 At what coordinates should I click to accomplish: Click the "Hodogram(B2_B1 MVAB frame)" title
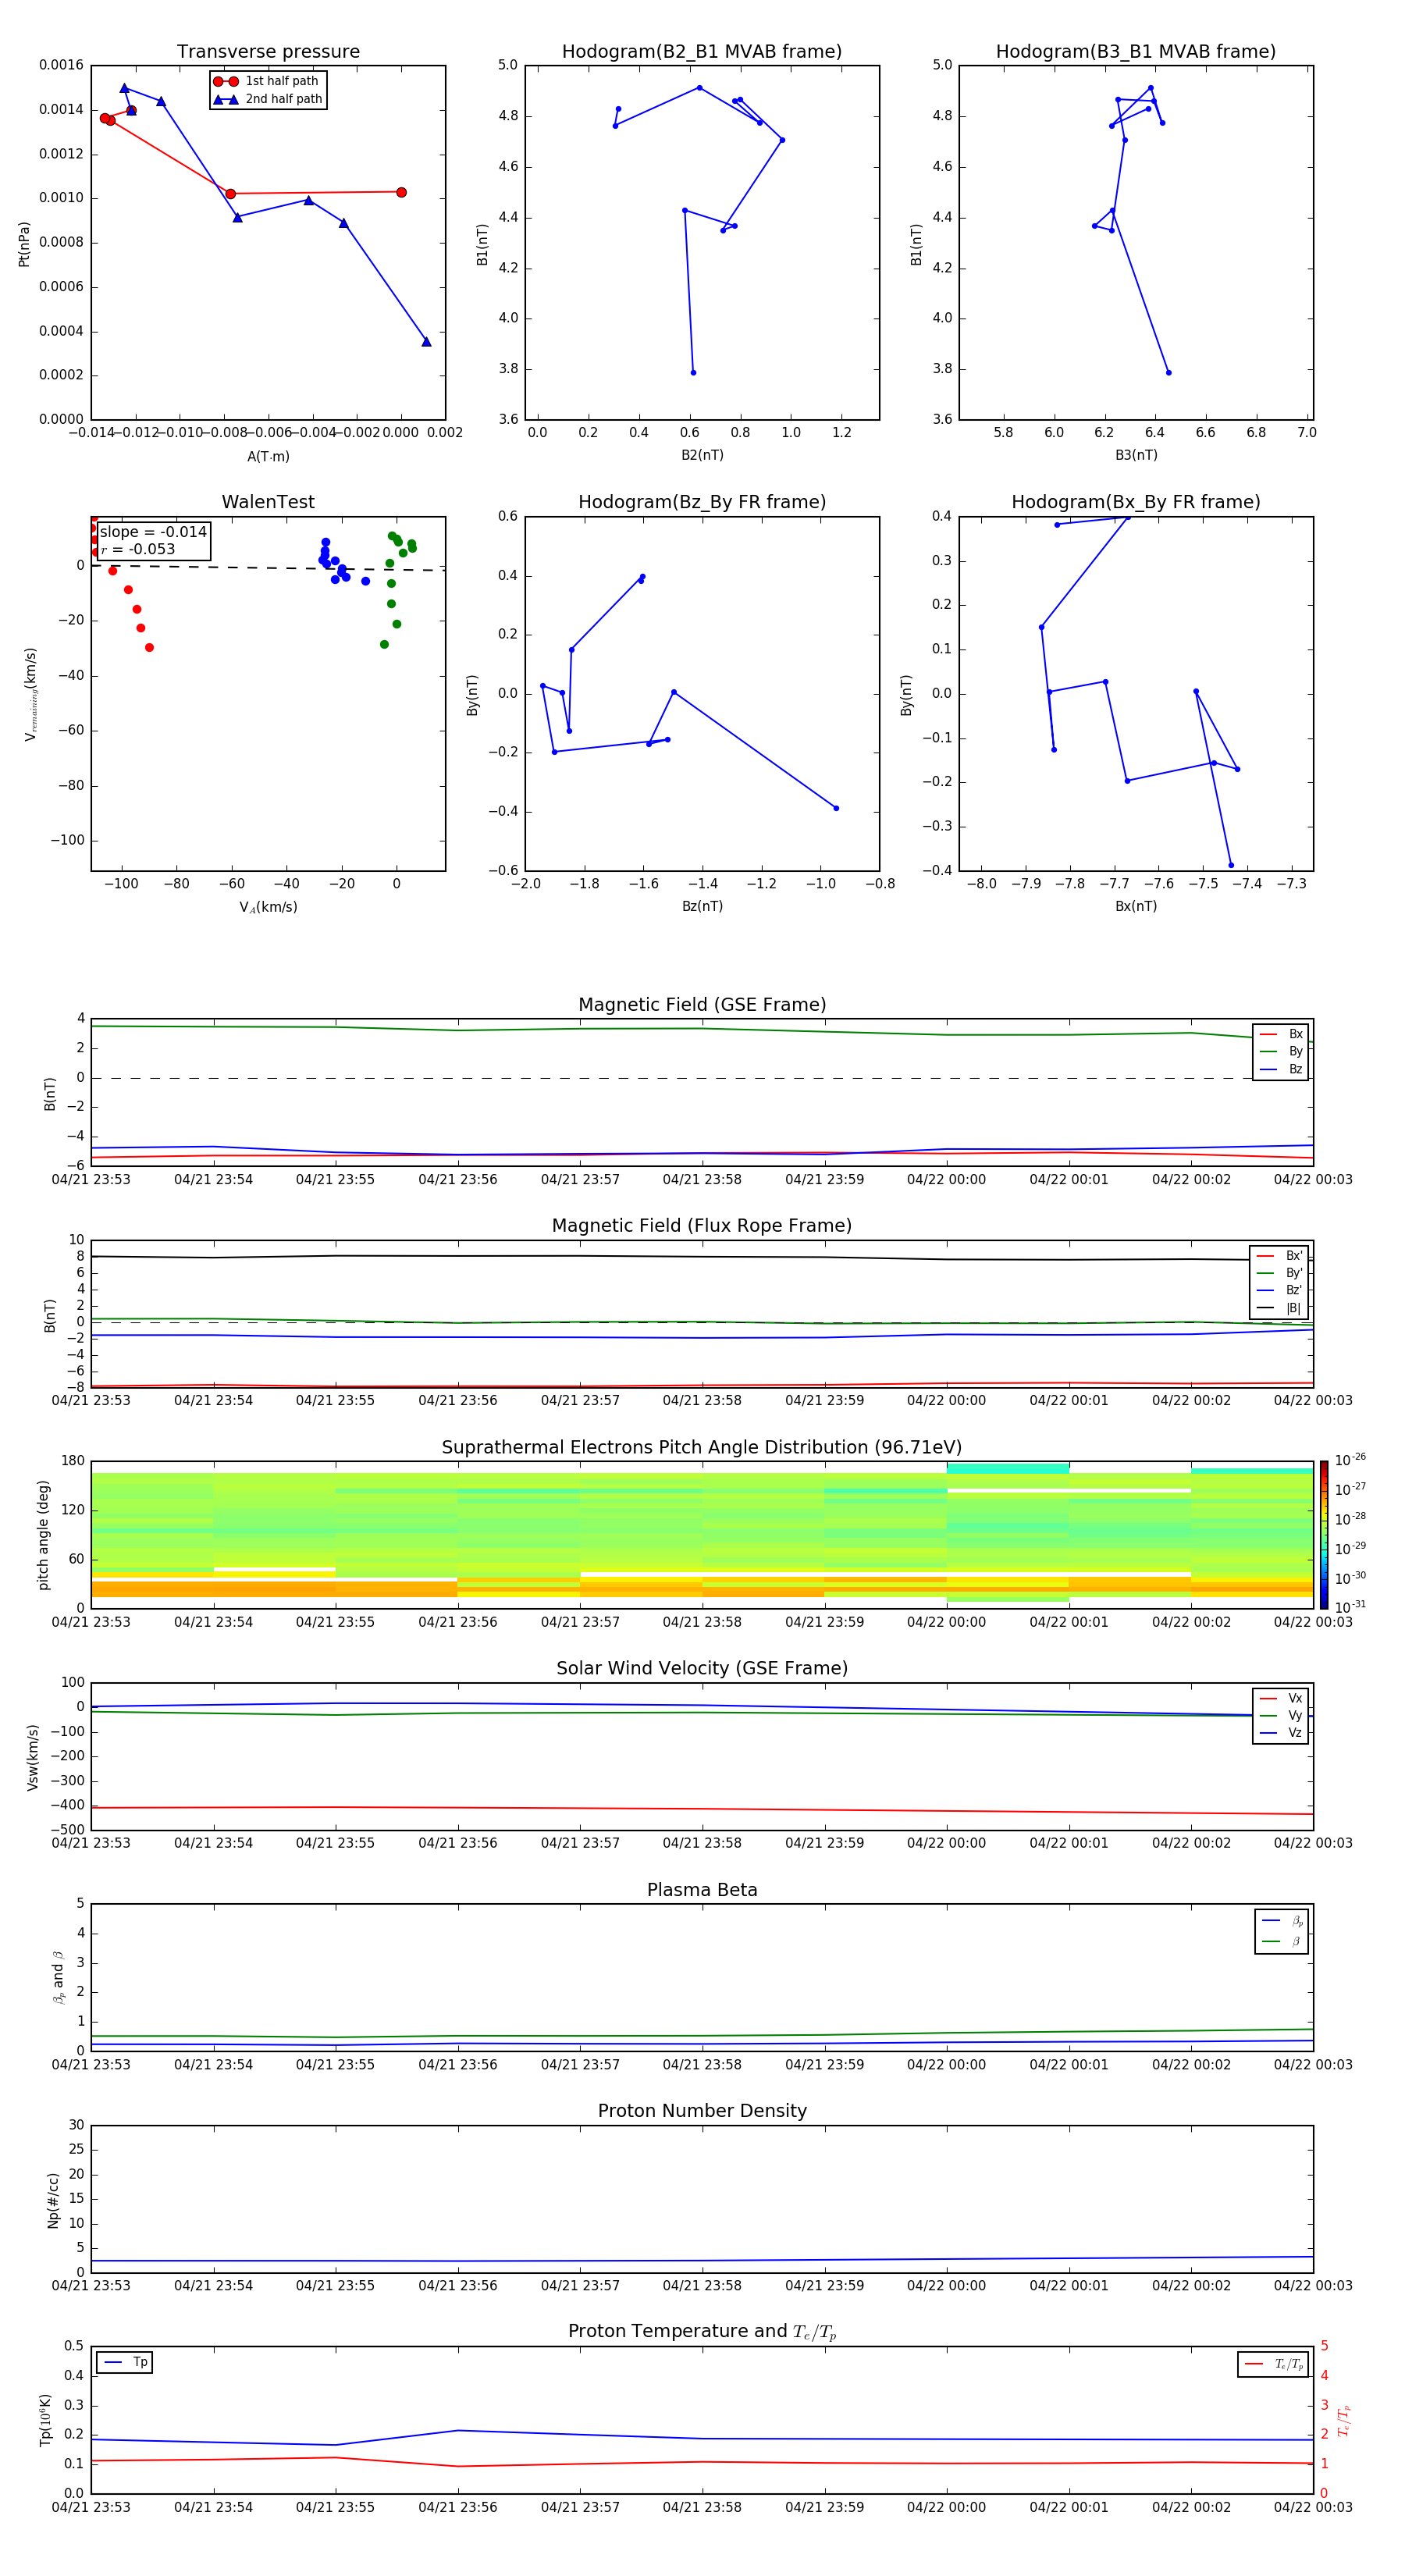[x=702, y=51]
